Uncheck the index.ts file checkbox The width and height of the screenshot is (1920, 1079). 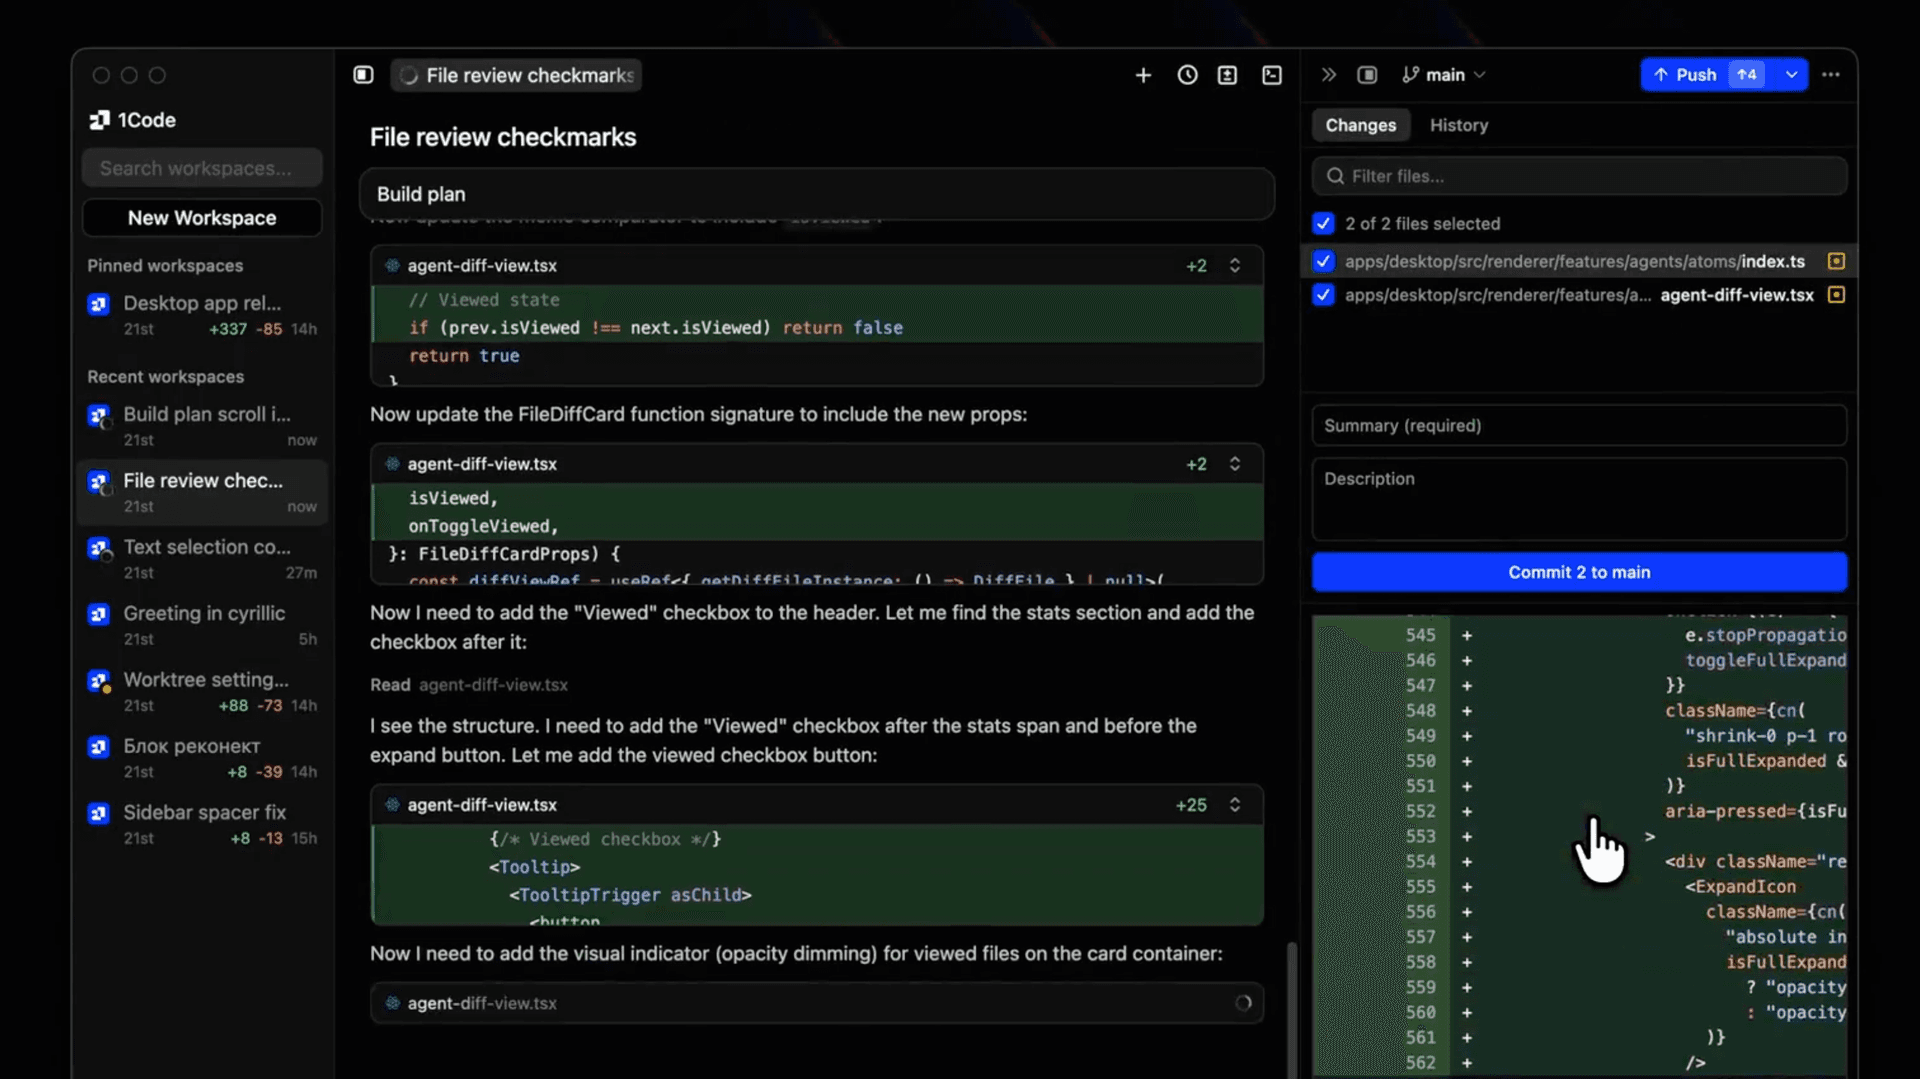(1323, 261)
